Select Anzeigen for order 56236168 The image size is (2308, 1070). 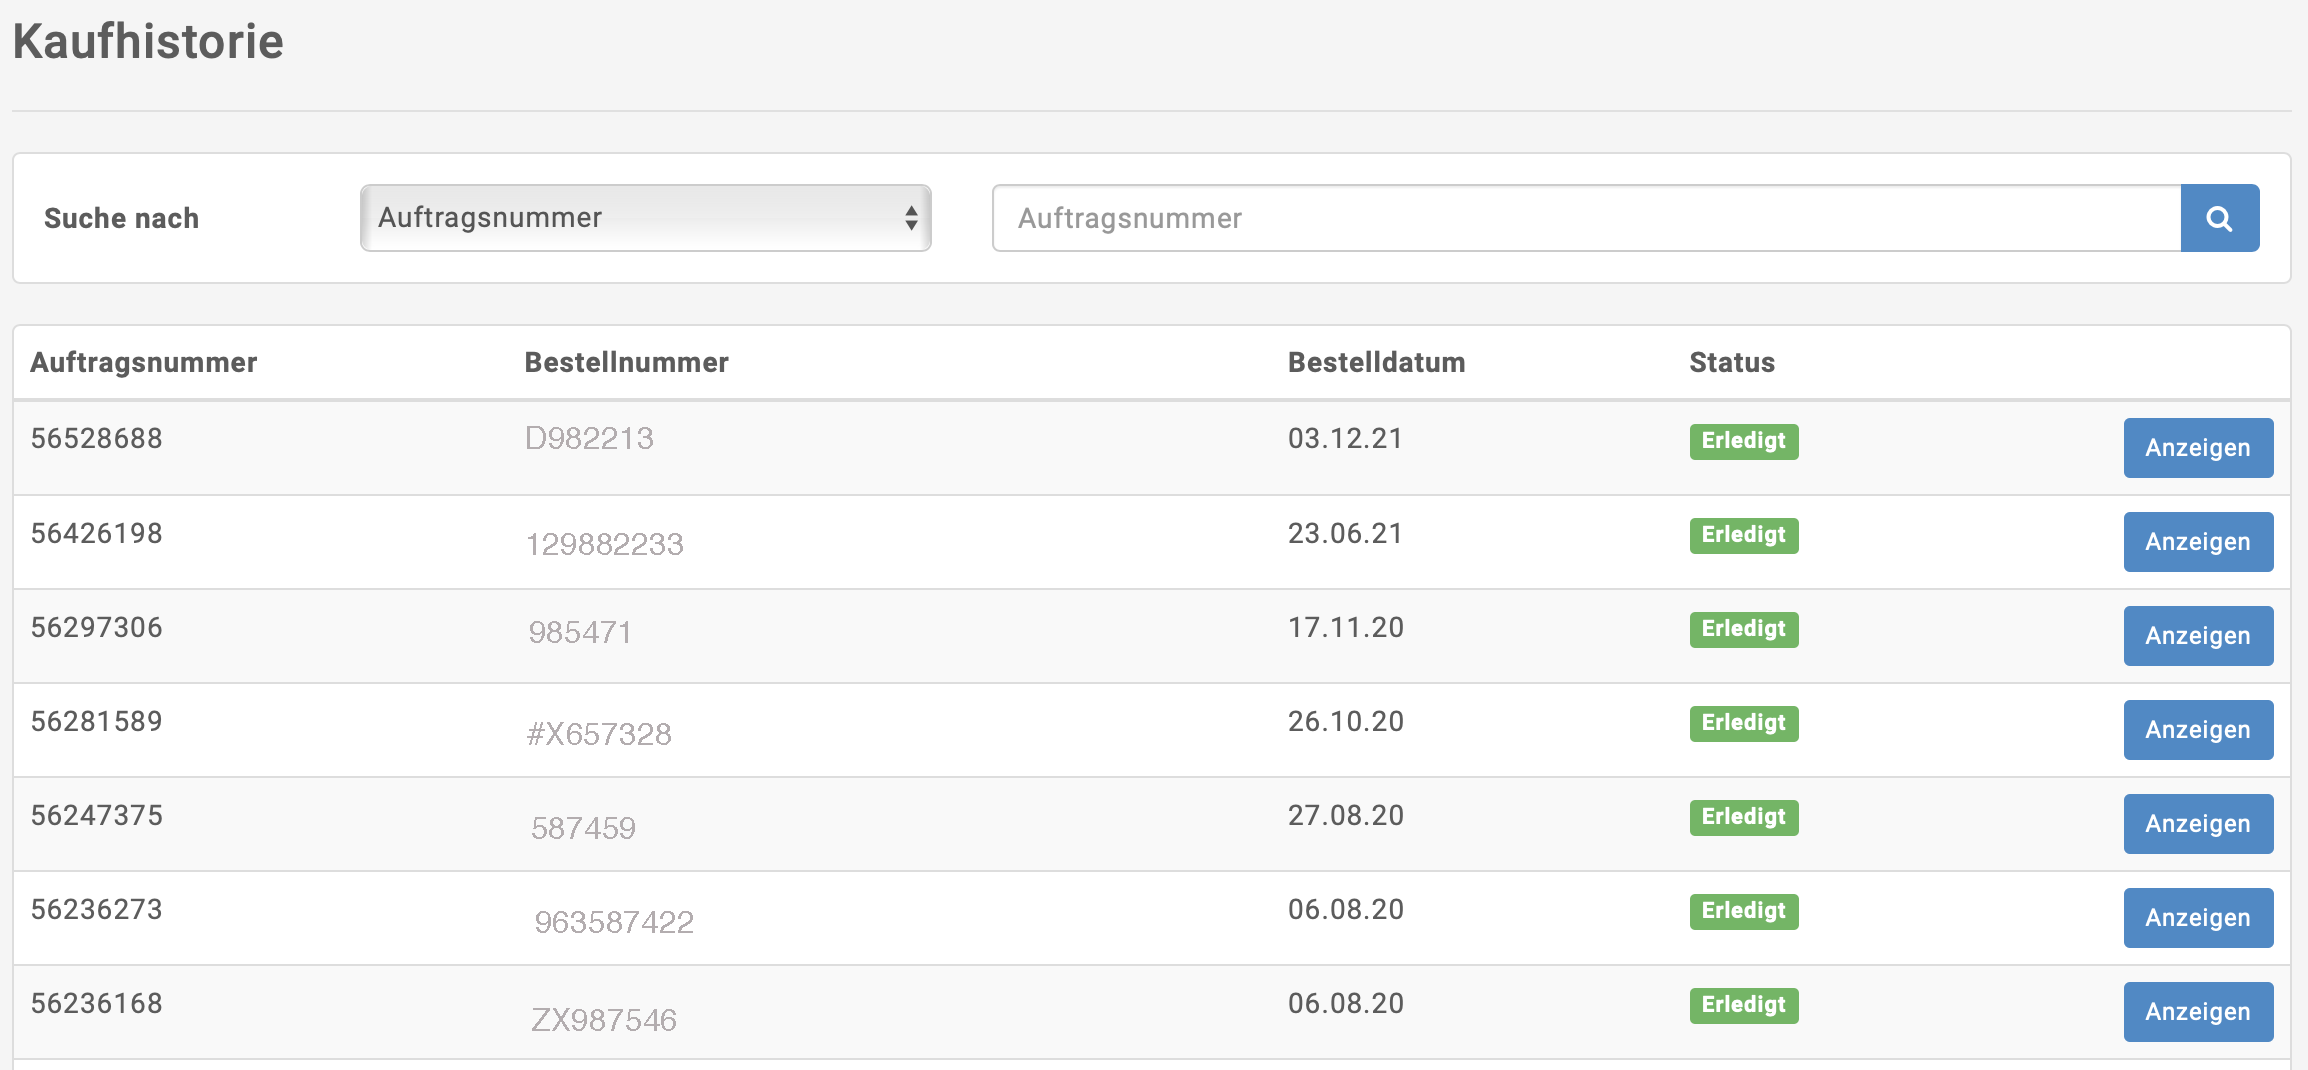tap(2197, 1012)
